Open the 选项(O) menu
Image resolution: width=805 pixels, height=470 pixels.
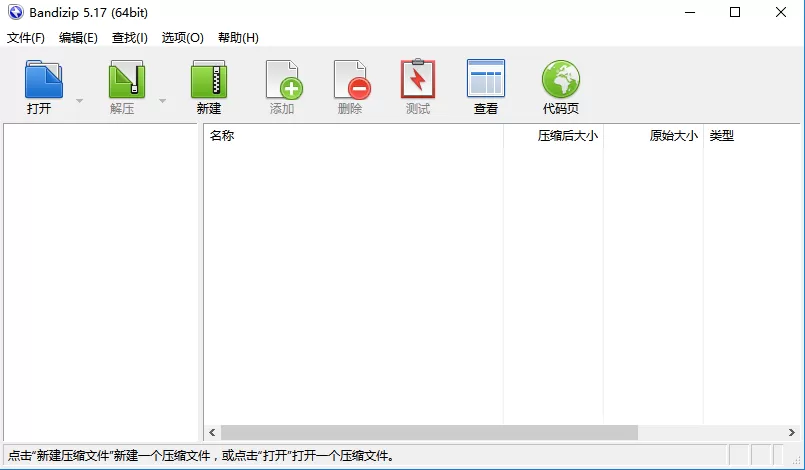pyautogui.click(x=183, y=37)
